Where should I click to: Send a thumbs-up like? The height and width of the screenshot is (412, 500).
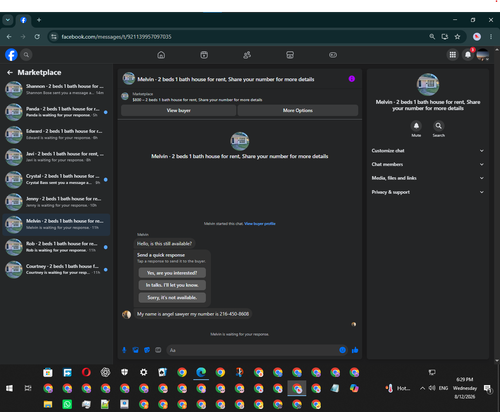coord(355,350)
